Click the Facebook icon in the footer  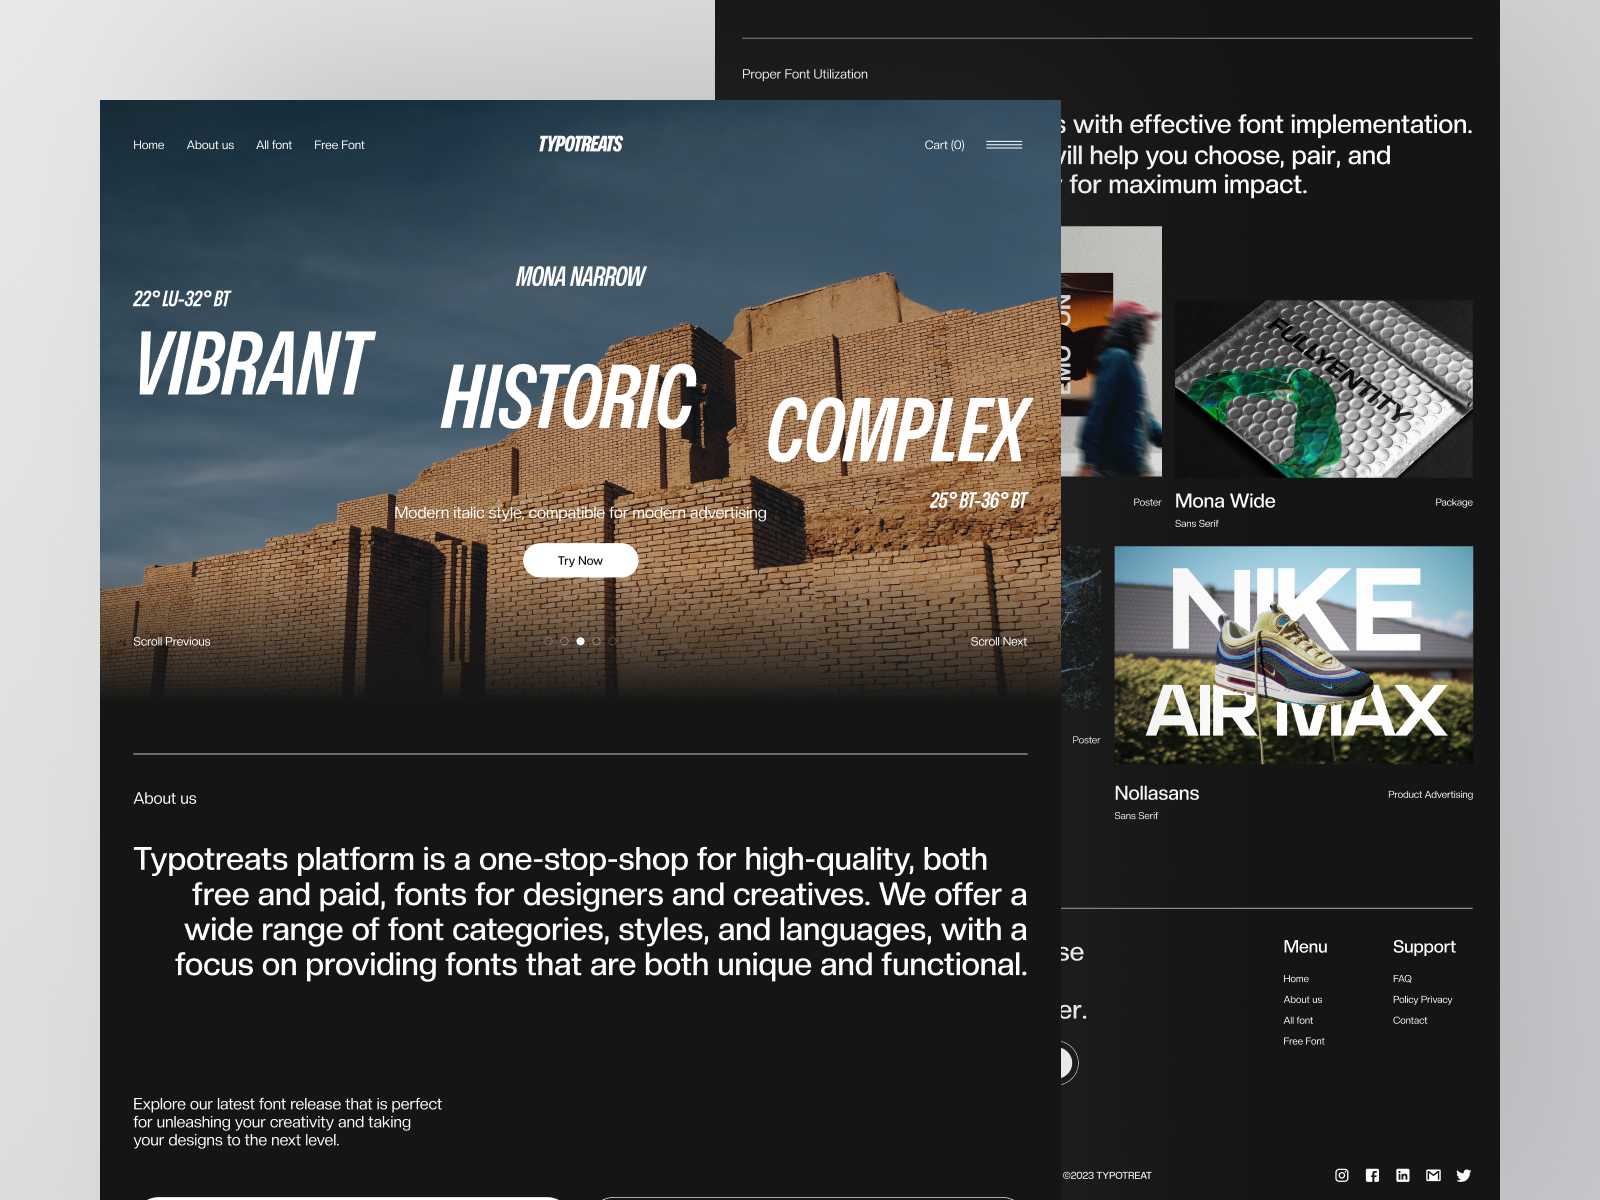click(x=1373, y=1175)
